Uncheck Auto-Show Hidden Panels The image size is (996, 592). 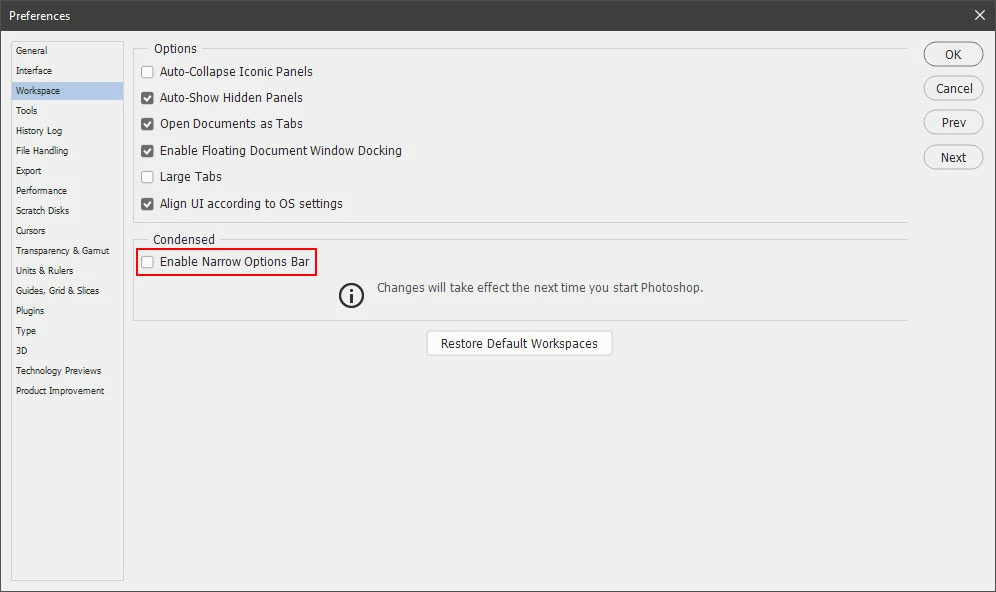click(x=147, y=98)
